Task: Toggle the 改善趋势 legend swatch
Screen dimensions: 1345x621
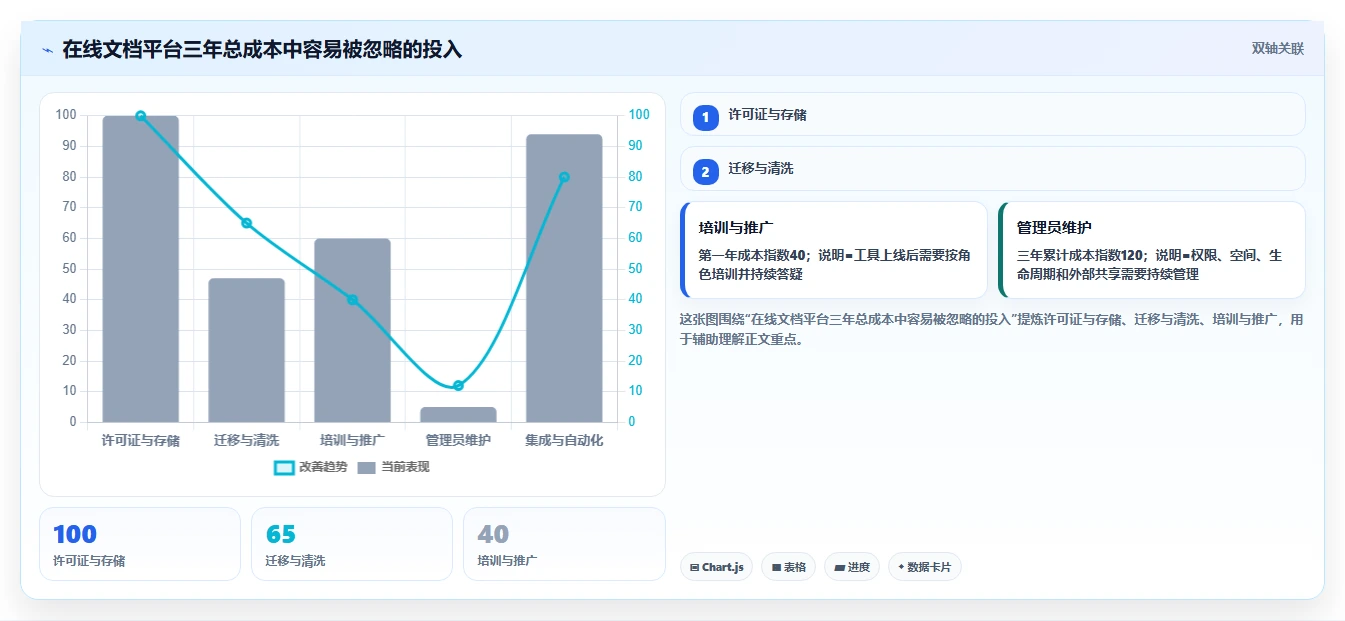Action: click(x=284, y=467)
